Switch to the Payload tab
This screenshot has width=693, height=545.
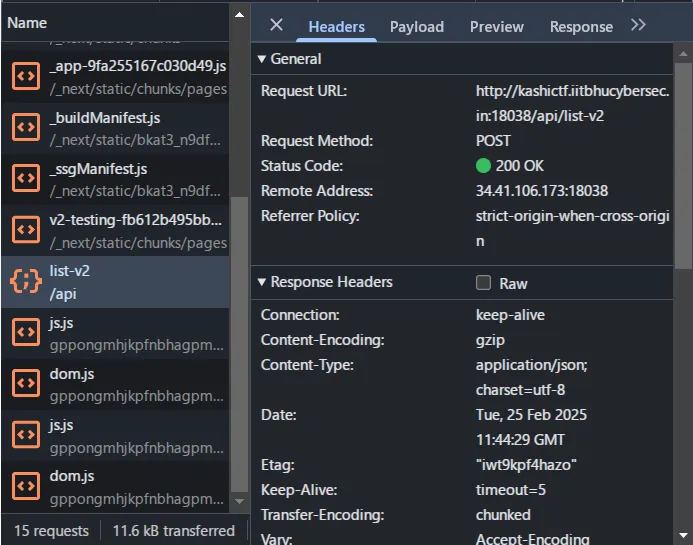[x=417, y=27]
